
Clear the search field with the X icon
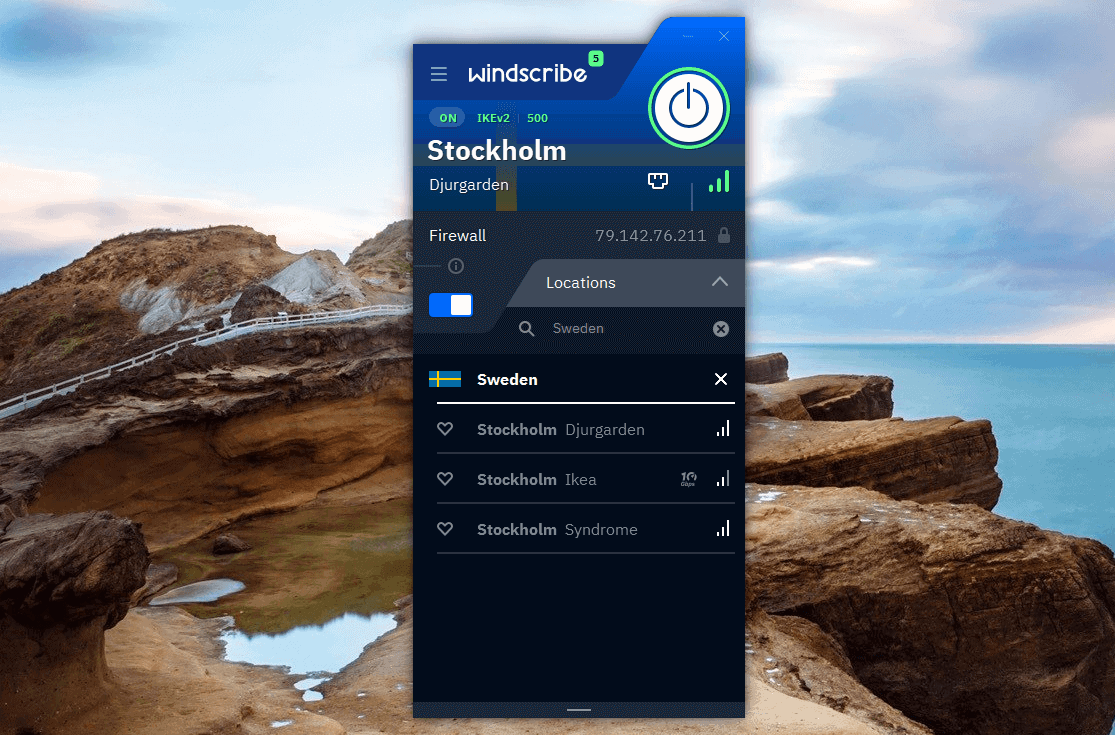click(x=721, y=328)
